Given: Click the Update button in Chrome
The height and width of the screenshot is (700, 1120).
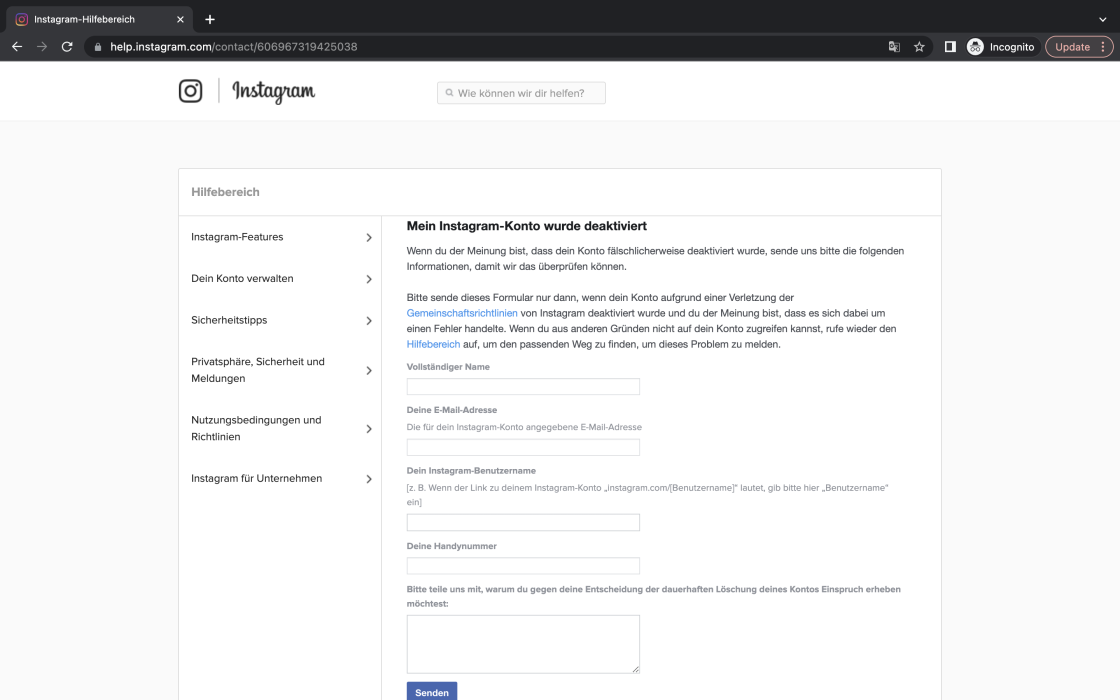Looking at the screenshot, I should tap(1072, 47).
